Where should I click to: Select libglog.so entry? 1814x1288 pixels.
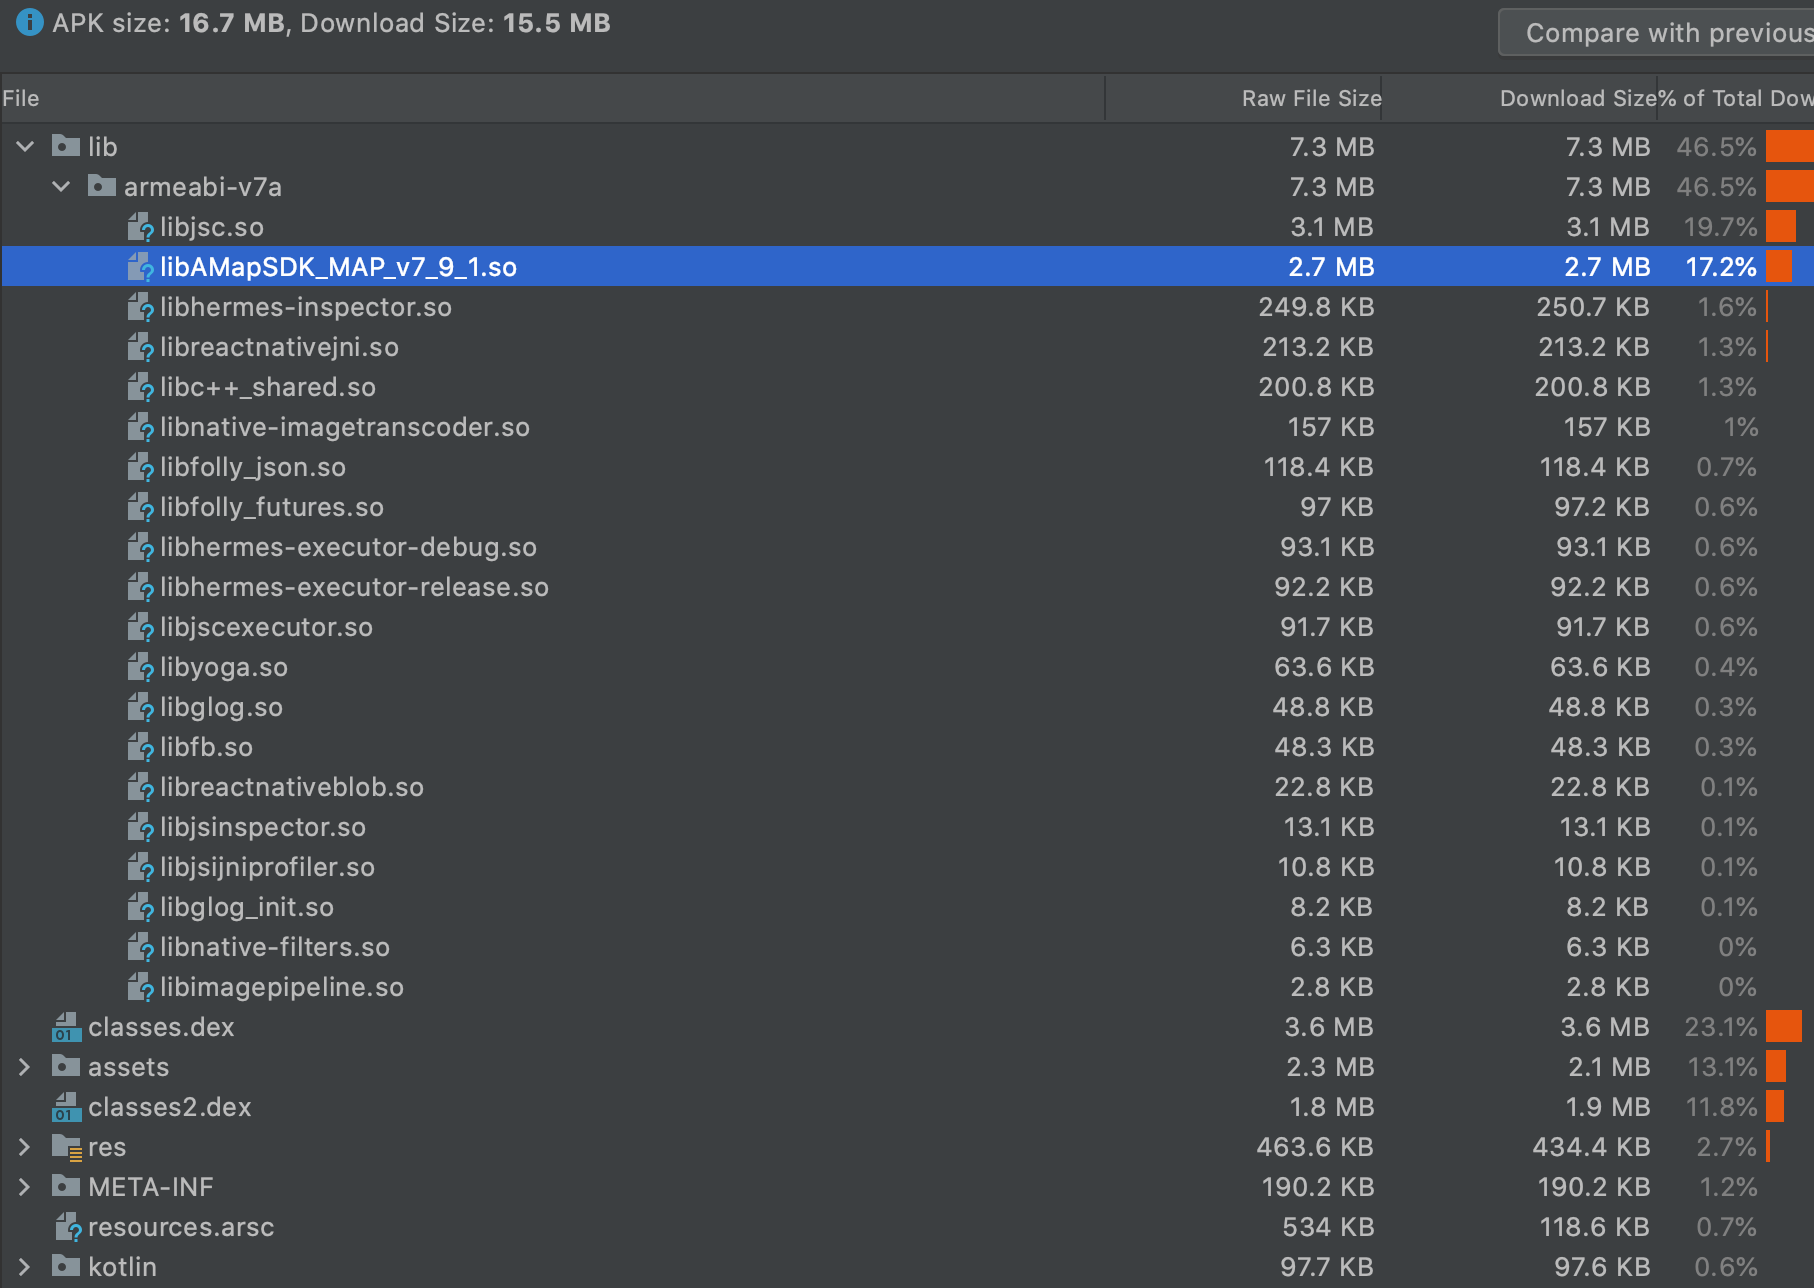pos(907,707)
